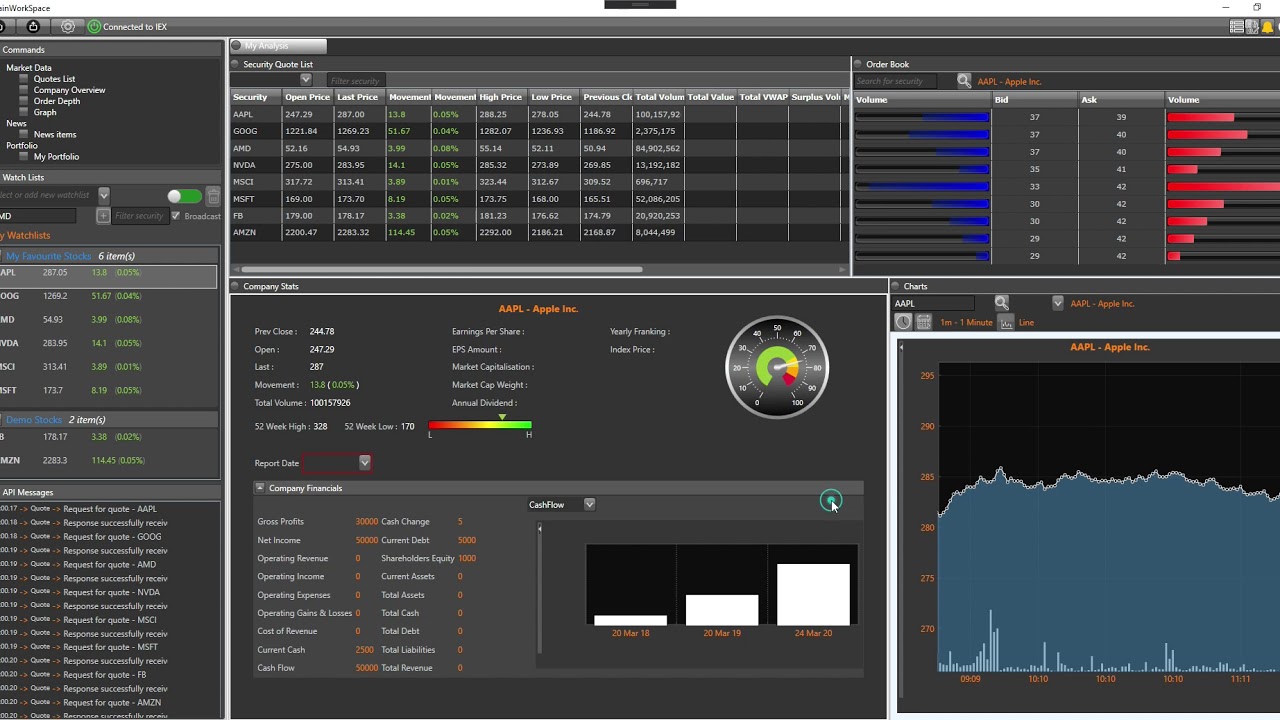Select AAPL row in Security Quote List
The width and height of the screenshot is (1280, 720).
(x=540, y=114)
